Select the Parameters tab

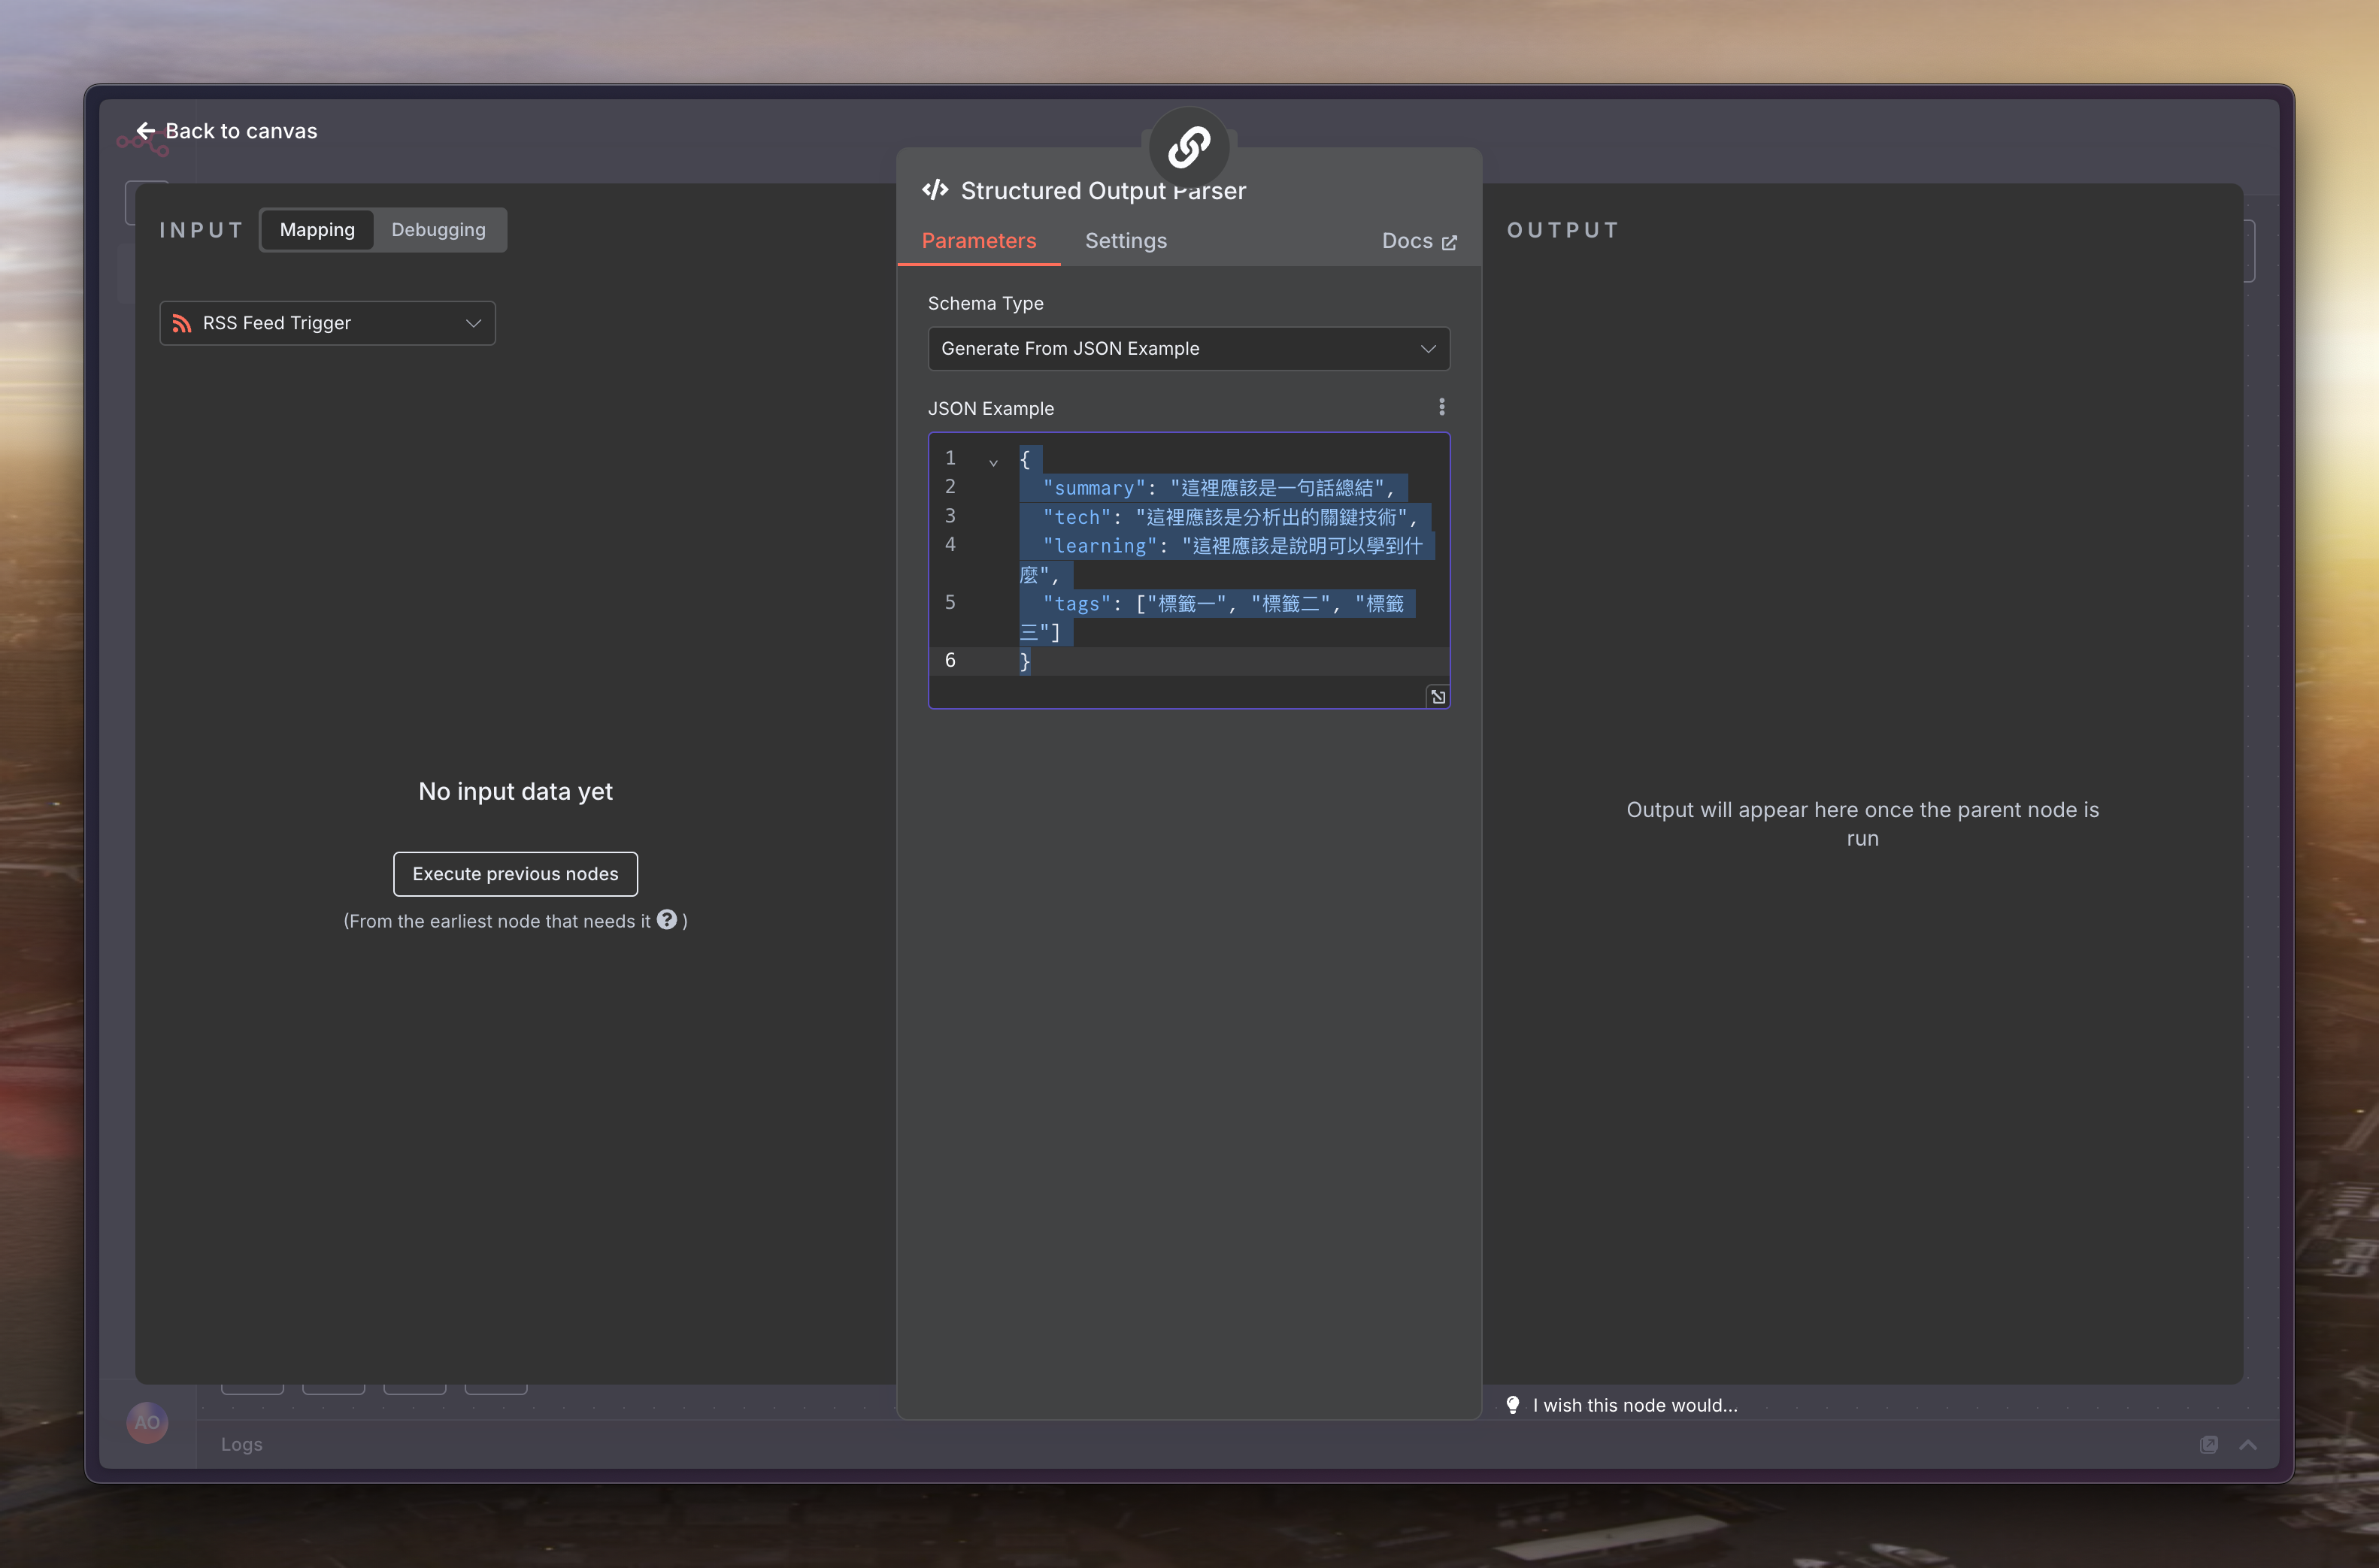pyautogui.click(x=978, y=241)
